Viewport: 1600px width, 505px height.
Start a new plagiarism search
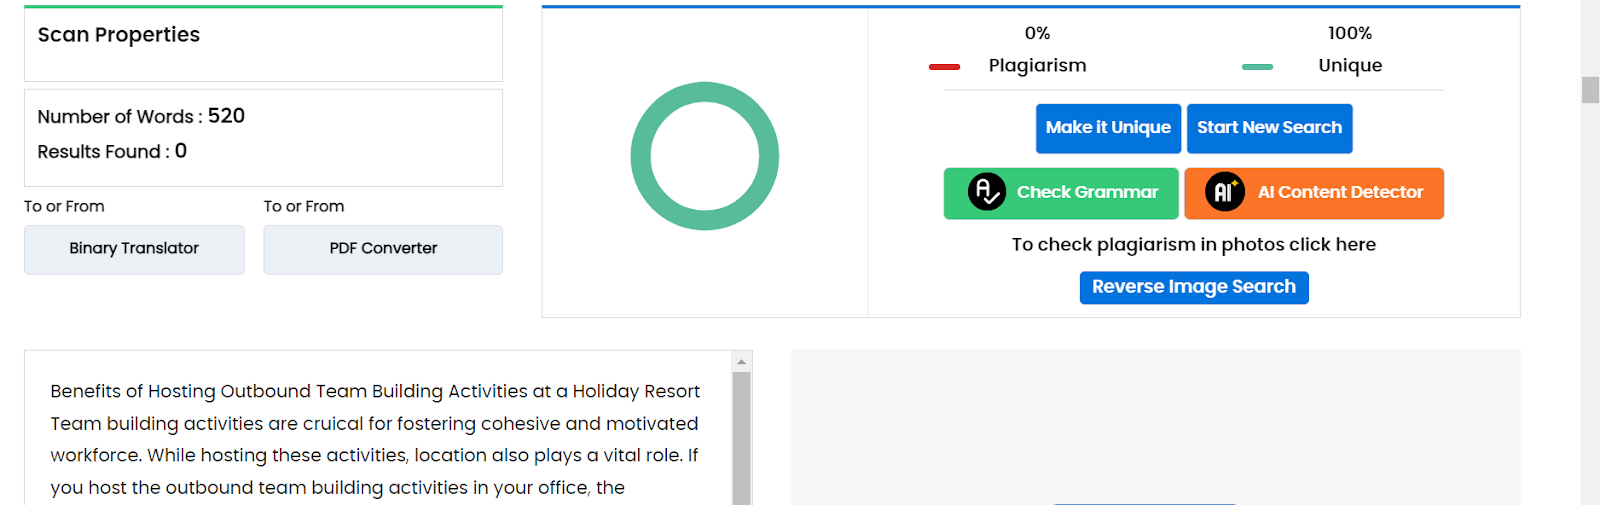[1269, 128]
